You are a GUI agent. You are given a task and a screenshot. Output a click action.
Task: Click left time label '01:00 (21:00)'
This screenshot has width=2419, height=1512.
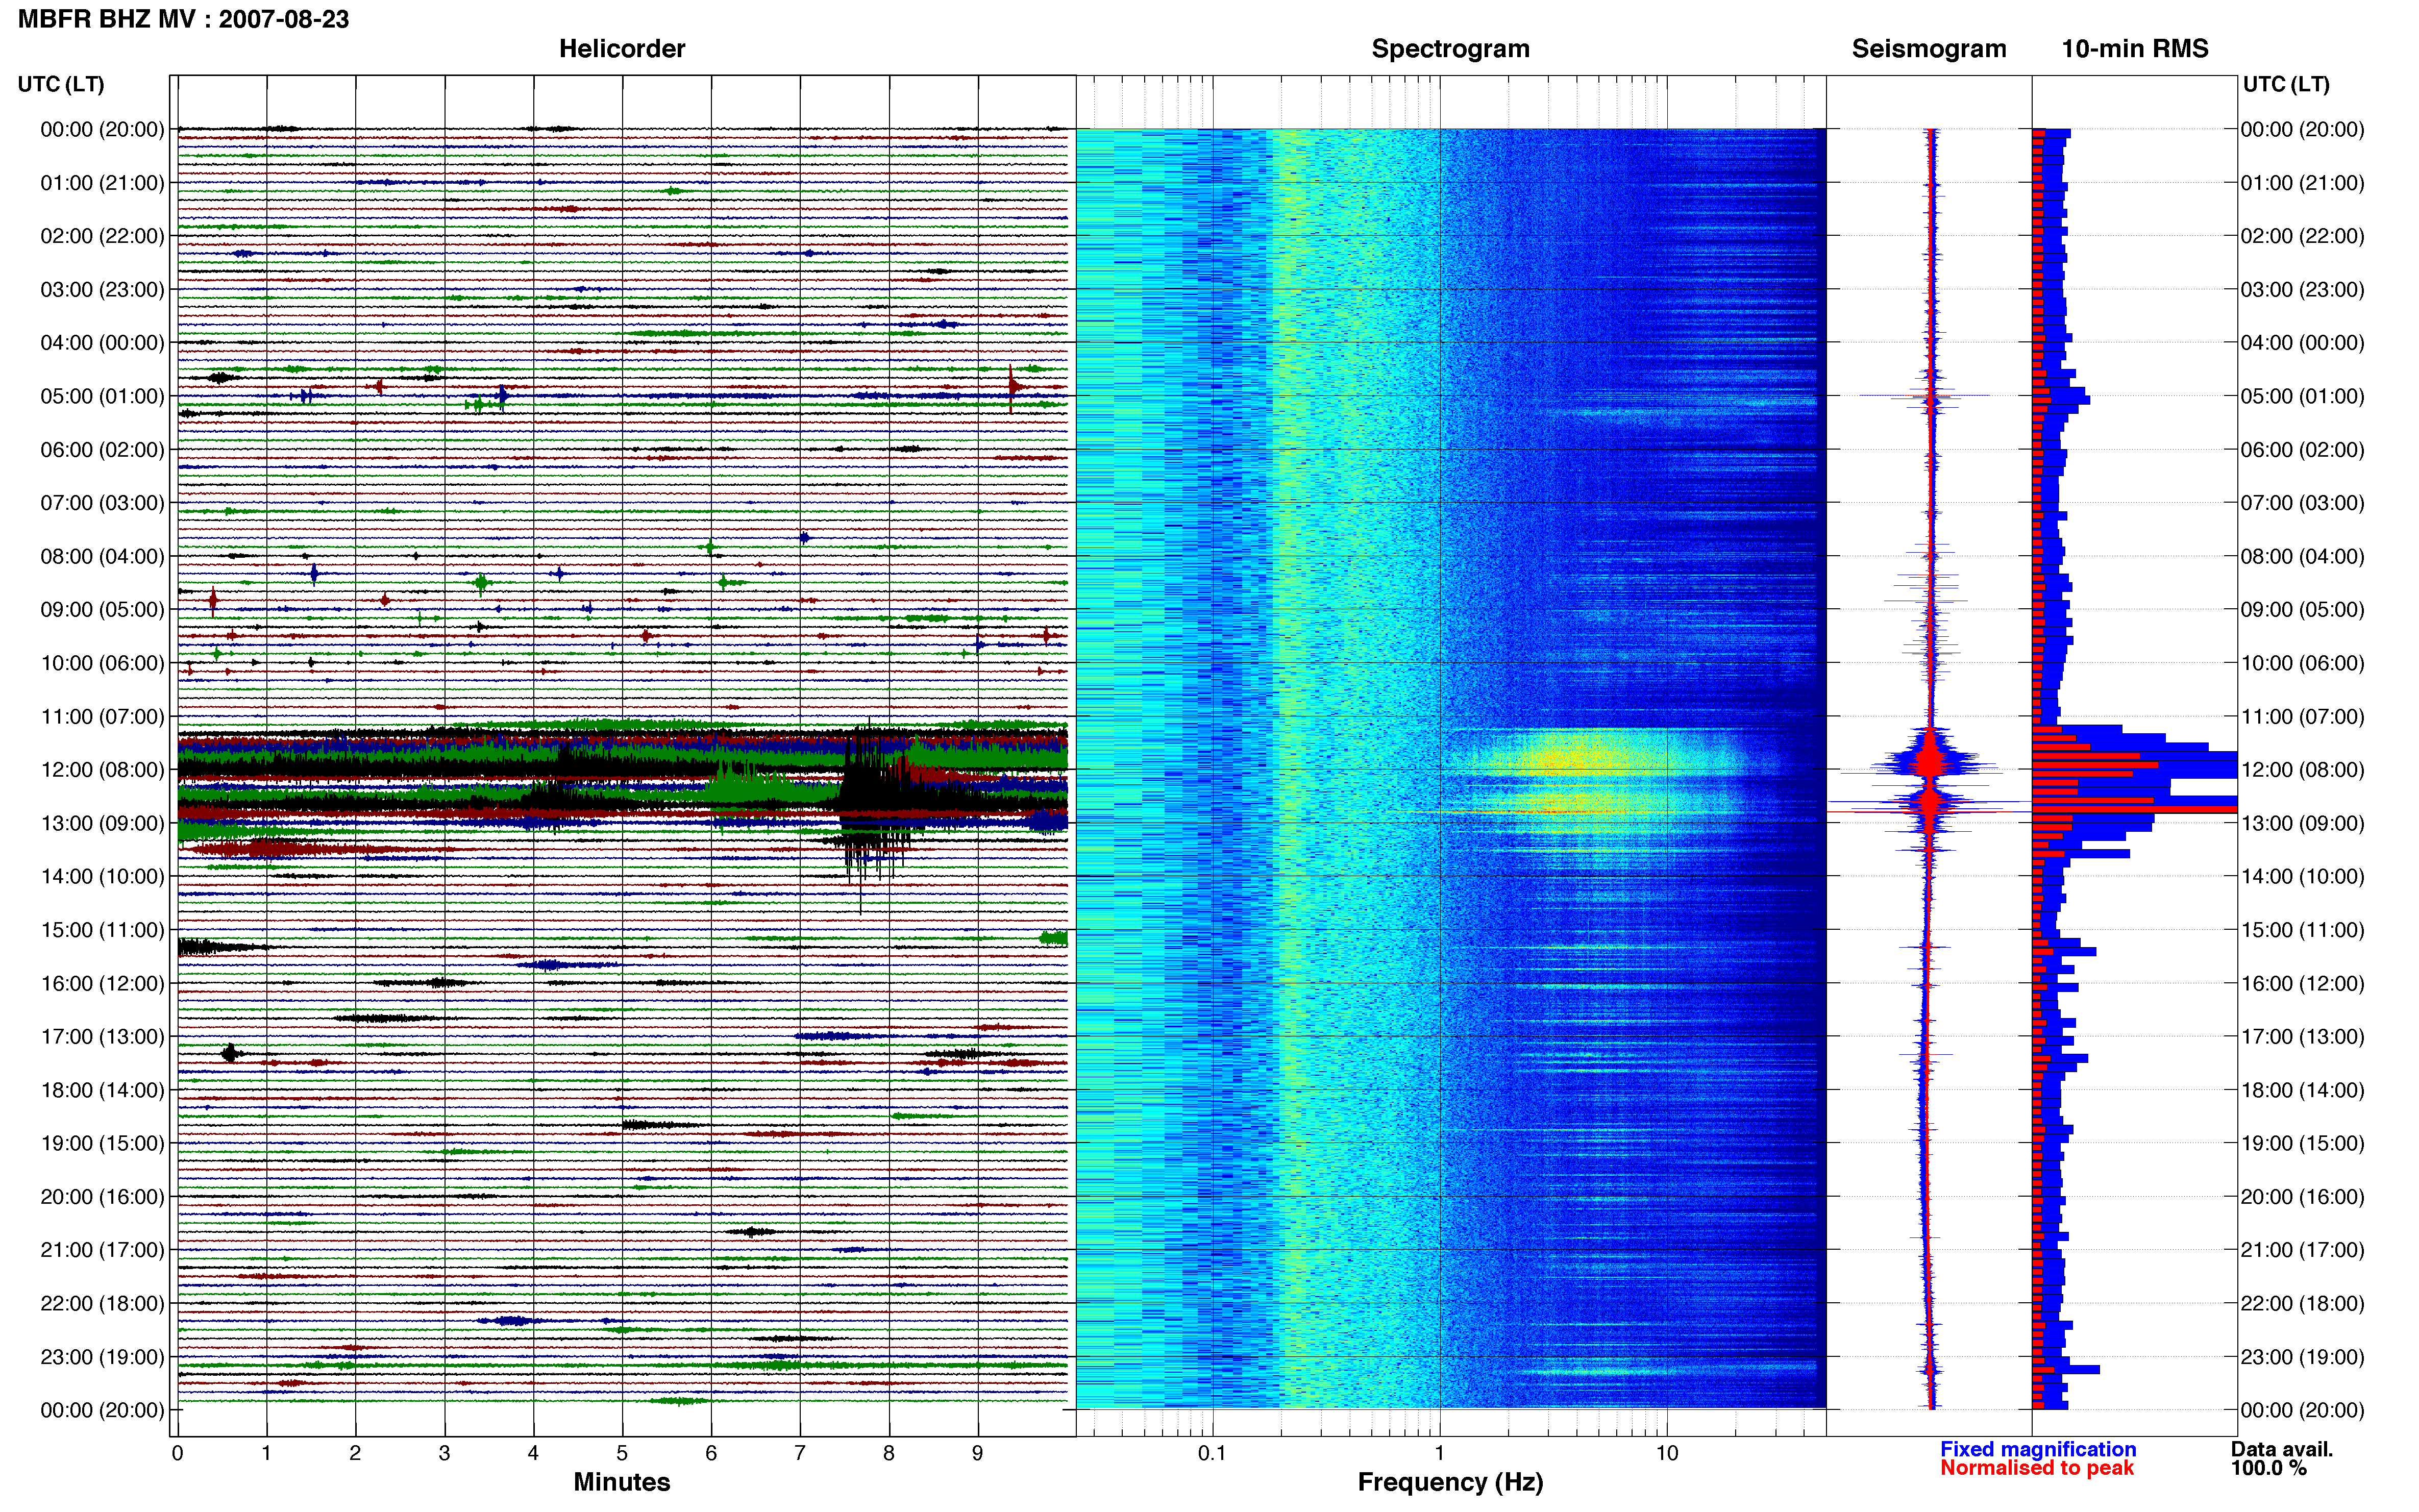click(102, 183)
